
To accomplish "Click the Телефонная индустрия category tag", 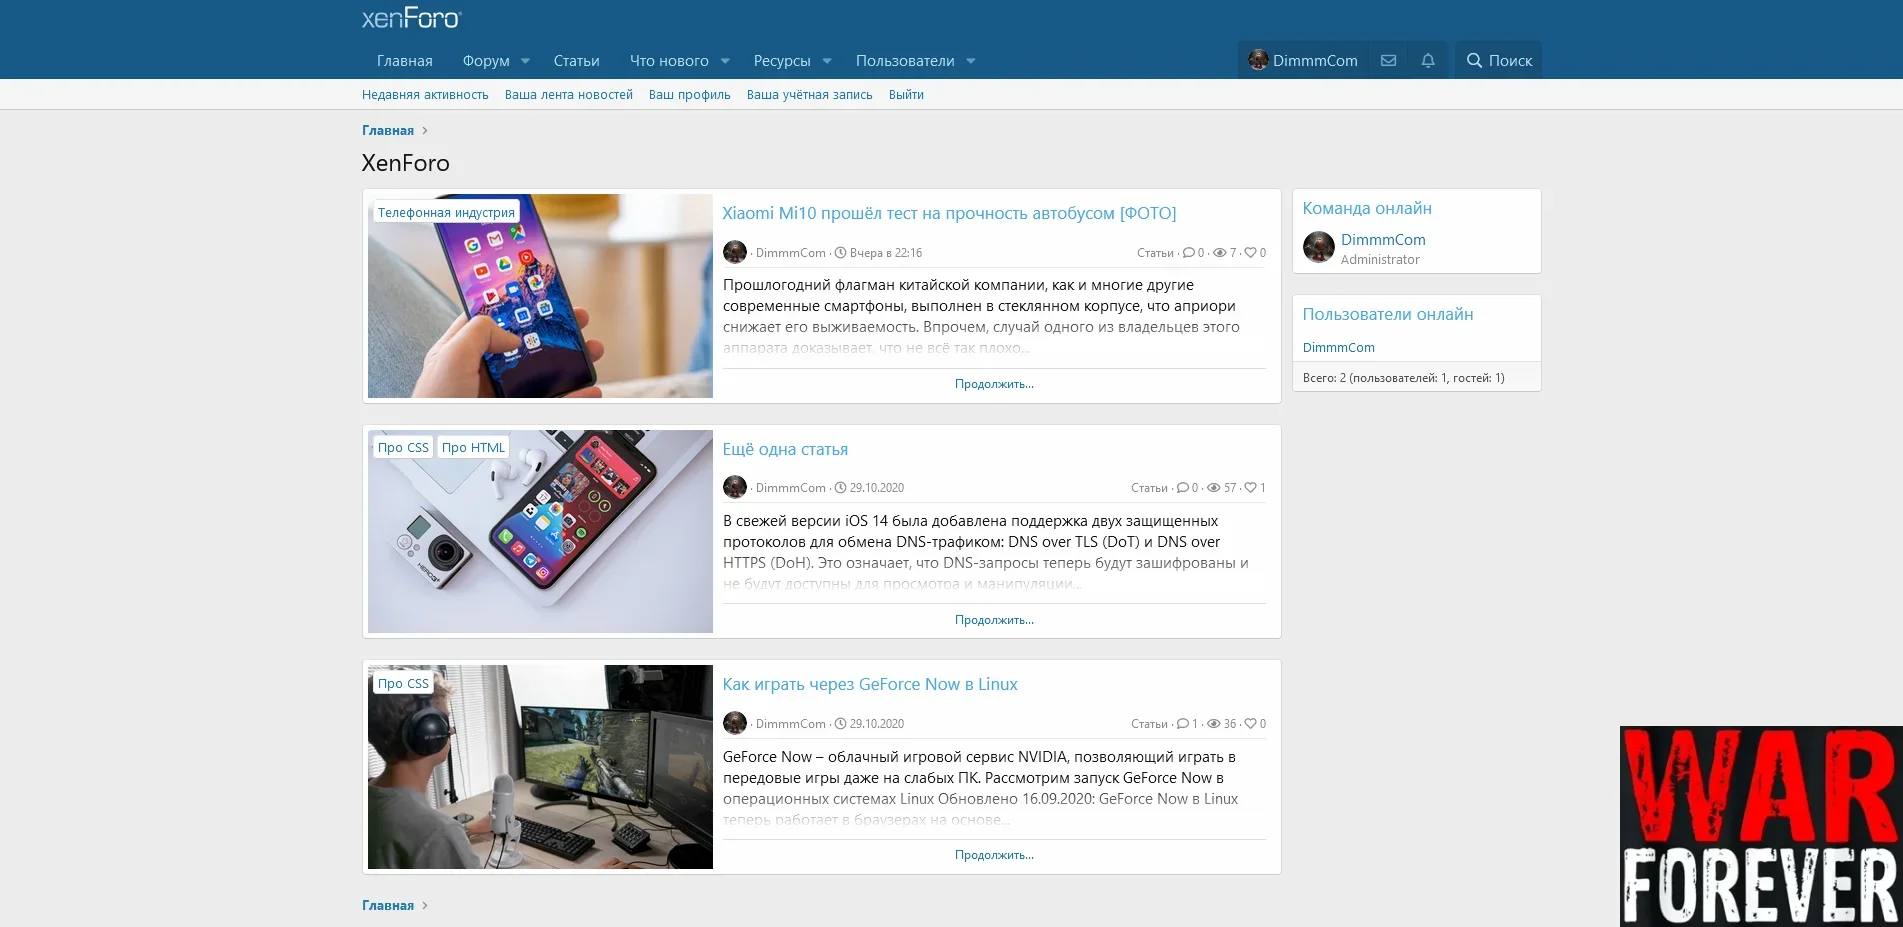I will [x=446, y=212].
